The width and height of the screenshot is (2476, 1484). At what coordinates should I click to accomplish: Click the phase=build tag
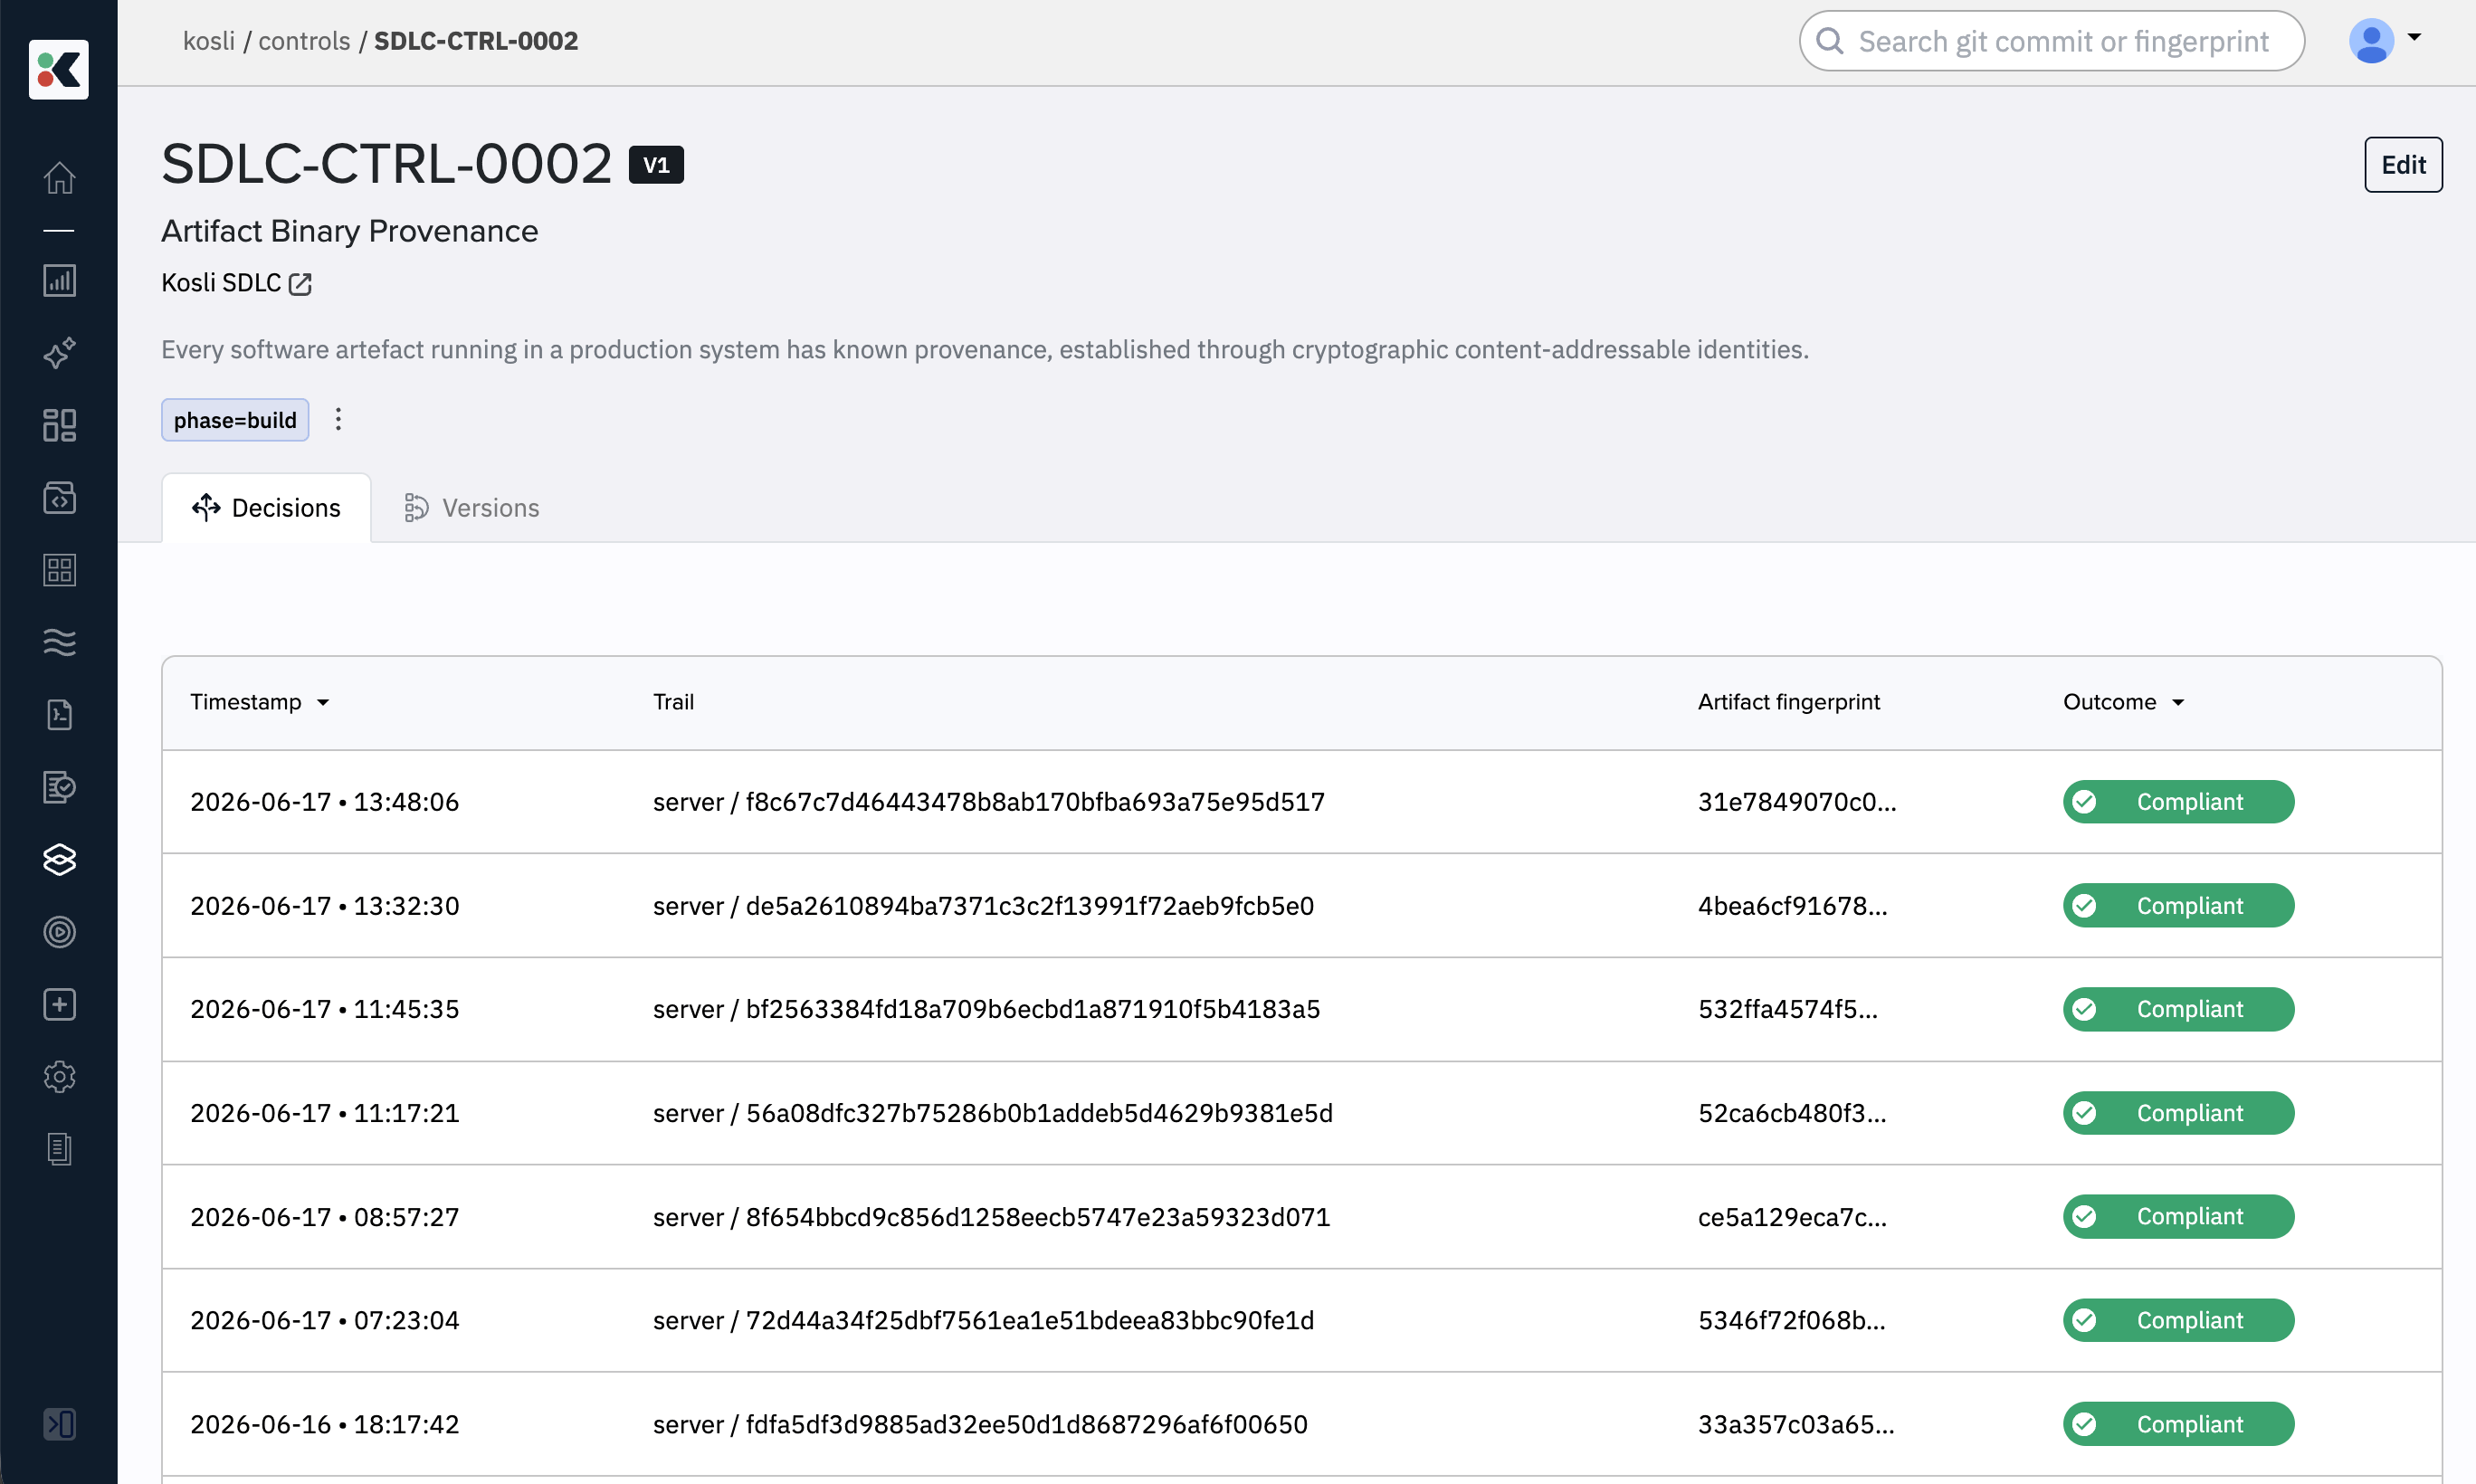point(235,420)
